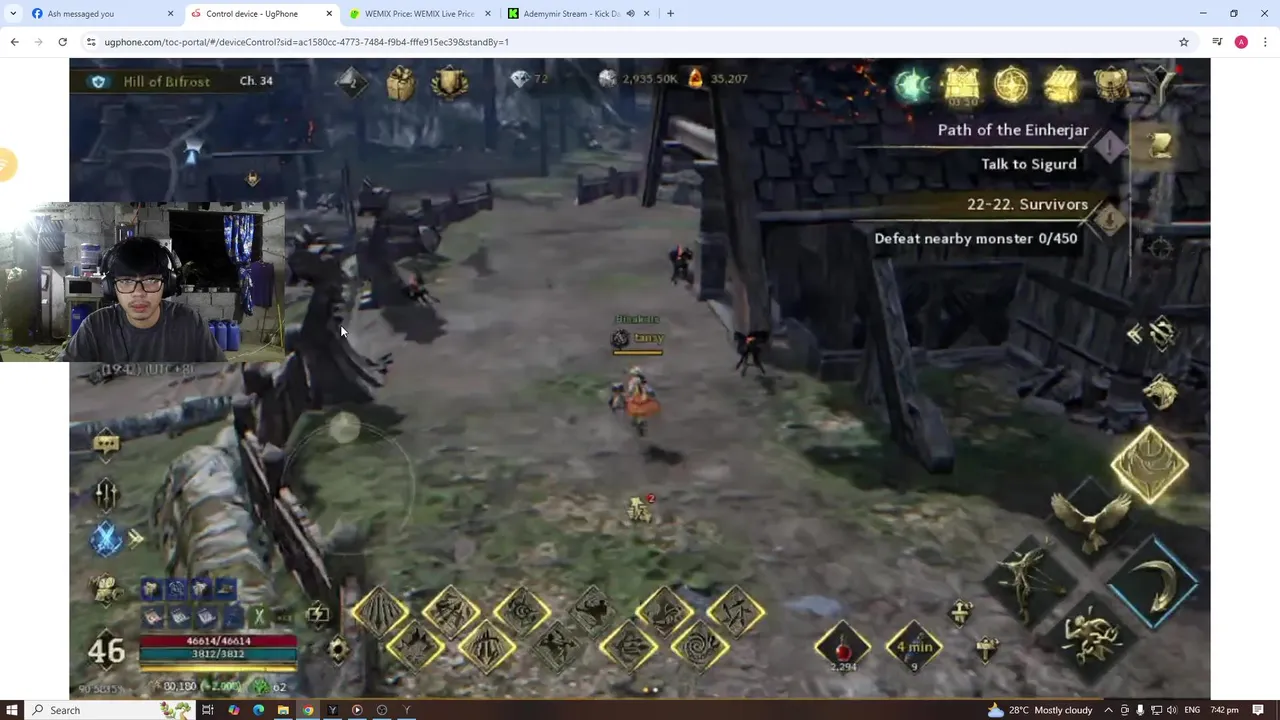Open a new browser tab
Screen dimensions: 1280x720
[670, 14]
